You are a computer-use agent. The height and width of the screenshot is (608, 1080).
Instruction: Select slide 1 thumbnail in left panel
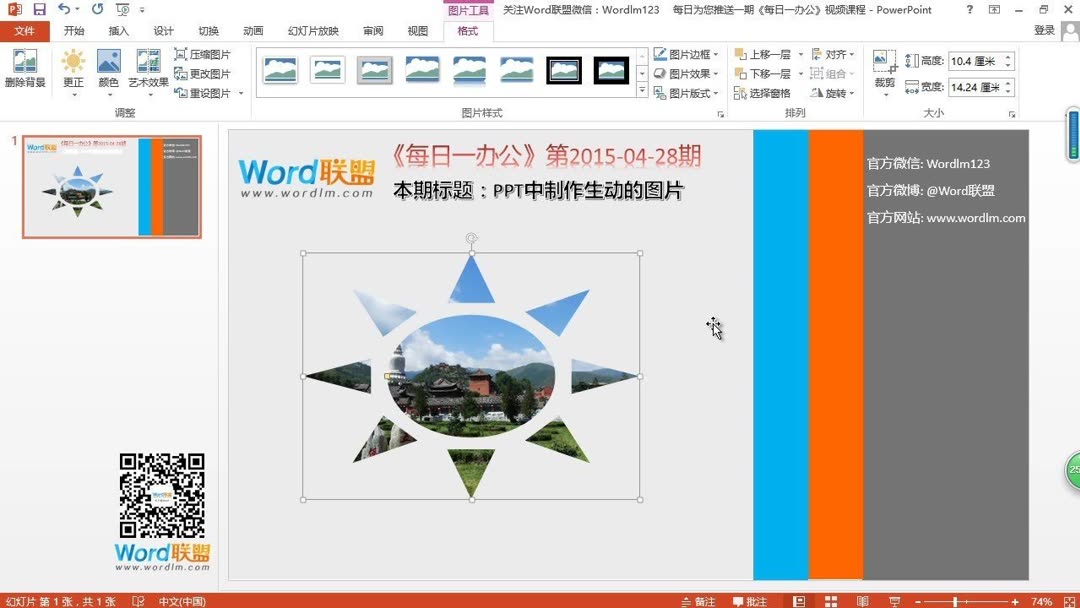point(110,186)
